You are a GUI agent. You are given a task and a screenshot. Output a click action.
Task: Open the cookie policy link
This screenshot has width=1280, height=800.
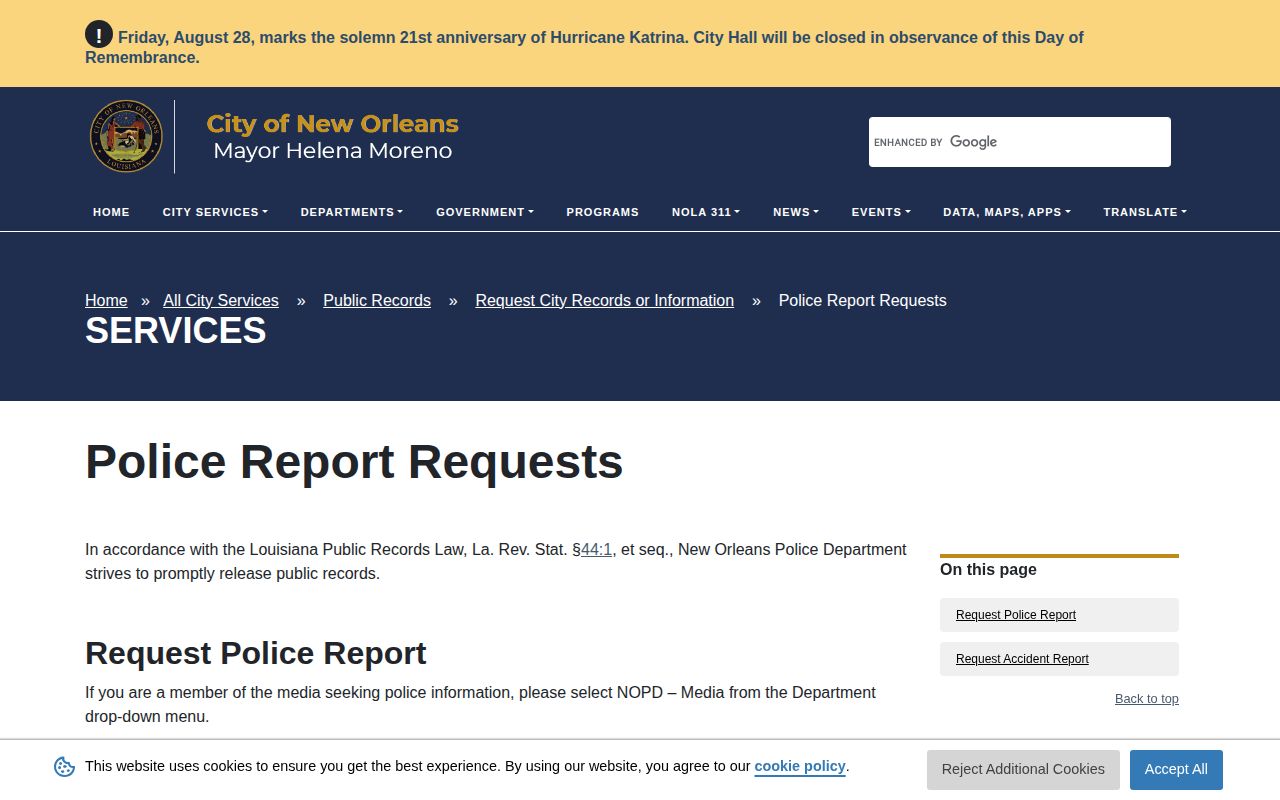[800, 766]
